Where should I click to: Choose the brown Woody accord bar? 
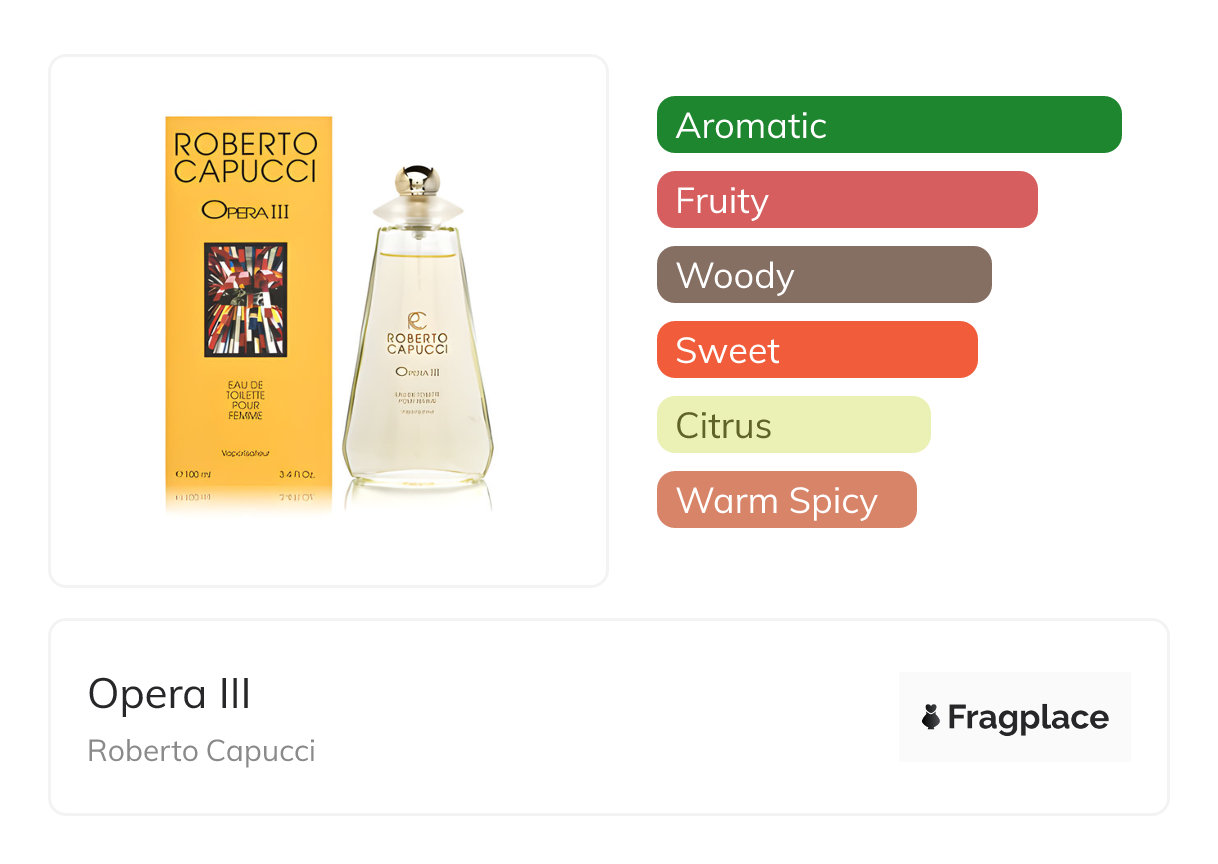824,275
